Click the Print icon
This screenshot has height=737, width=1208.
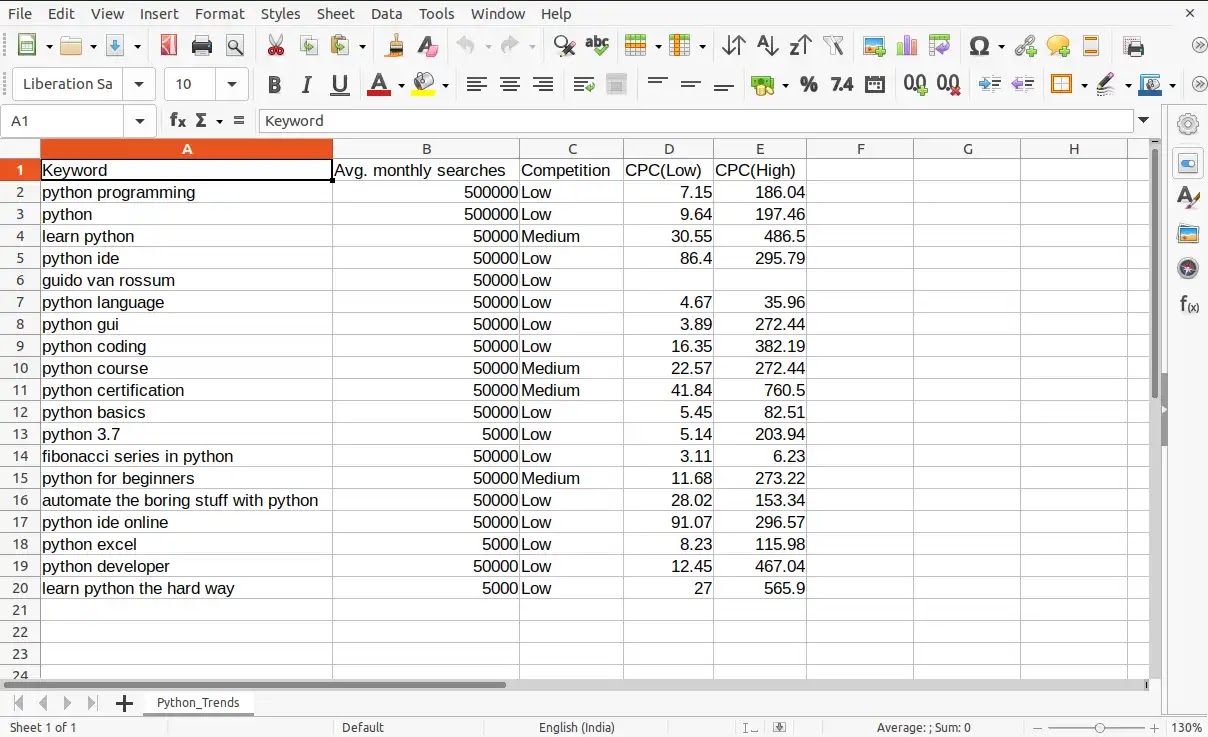coord(202,46)
